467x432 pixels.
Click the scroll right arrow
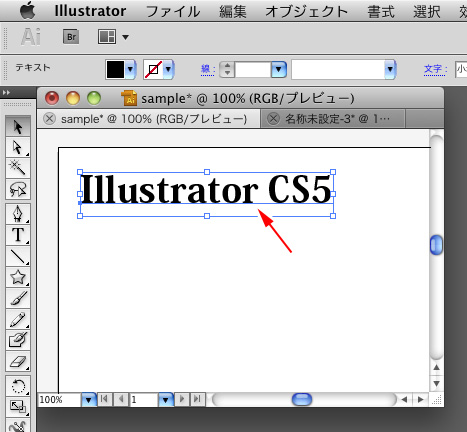[421, 399]
